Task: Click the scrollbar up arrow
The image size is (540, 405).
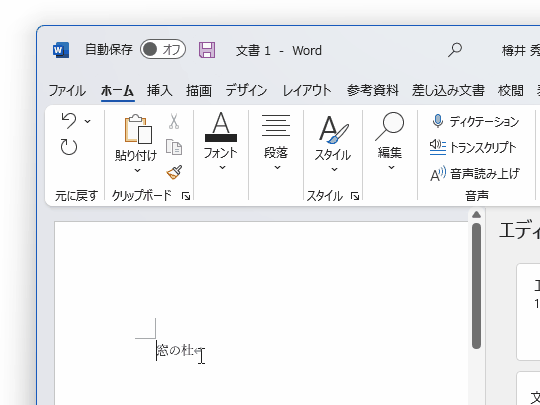Action: [x=476, y=215]
